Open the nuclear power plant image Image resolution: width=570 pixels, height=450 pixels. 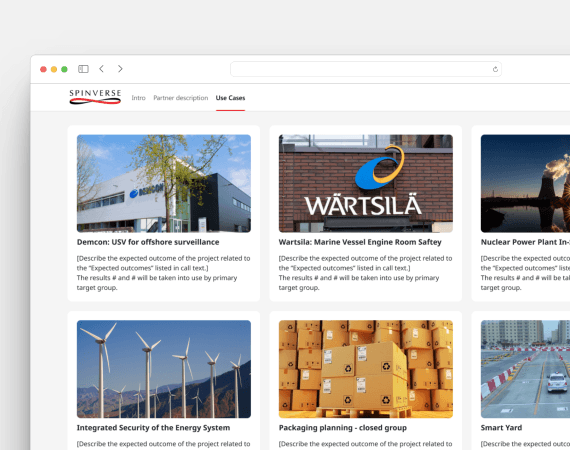(525, 184)
